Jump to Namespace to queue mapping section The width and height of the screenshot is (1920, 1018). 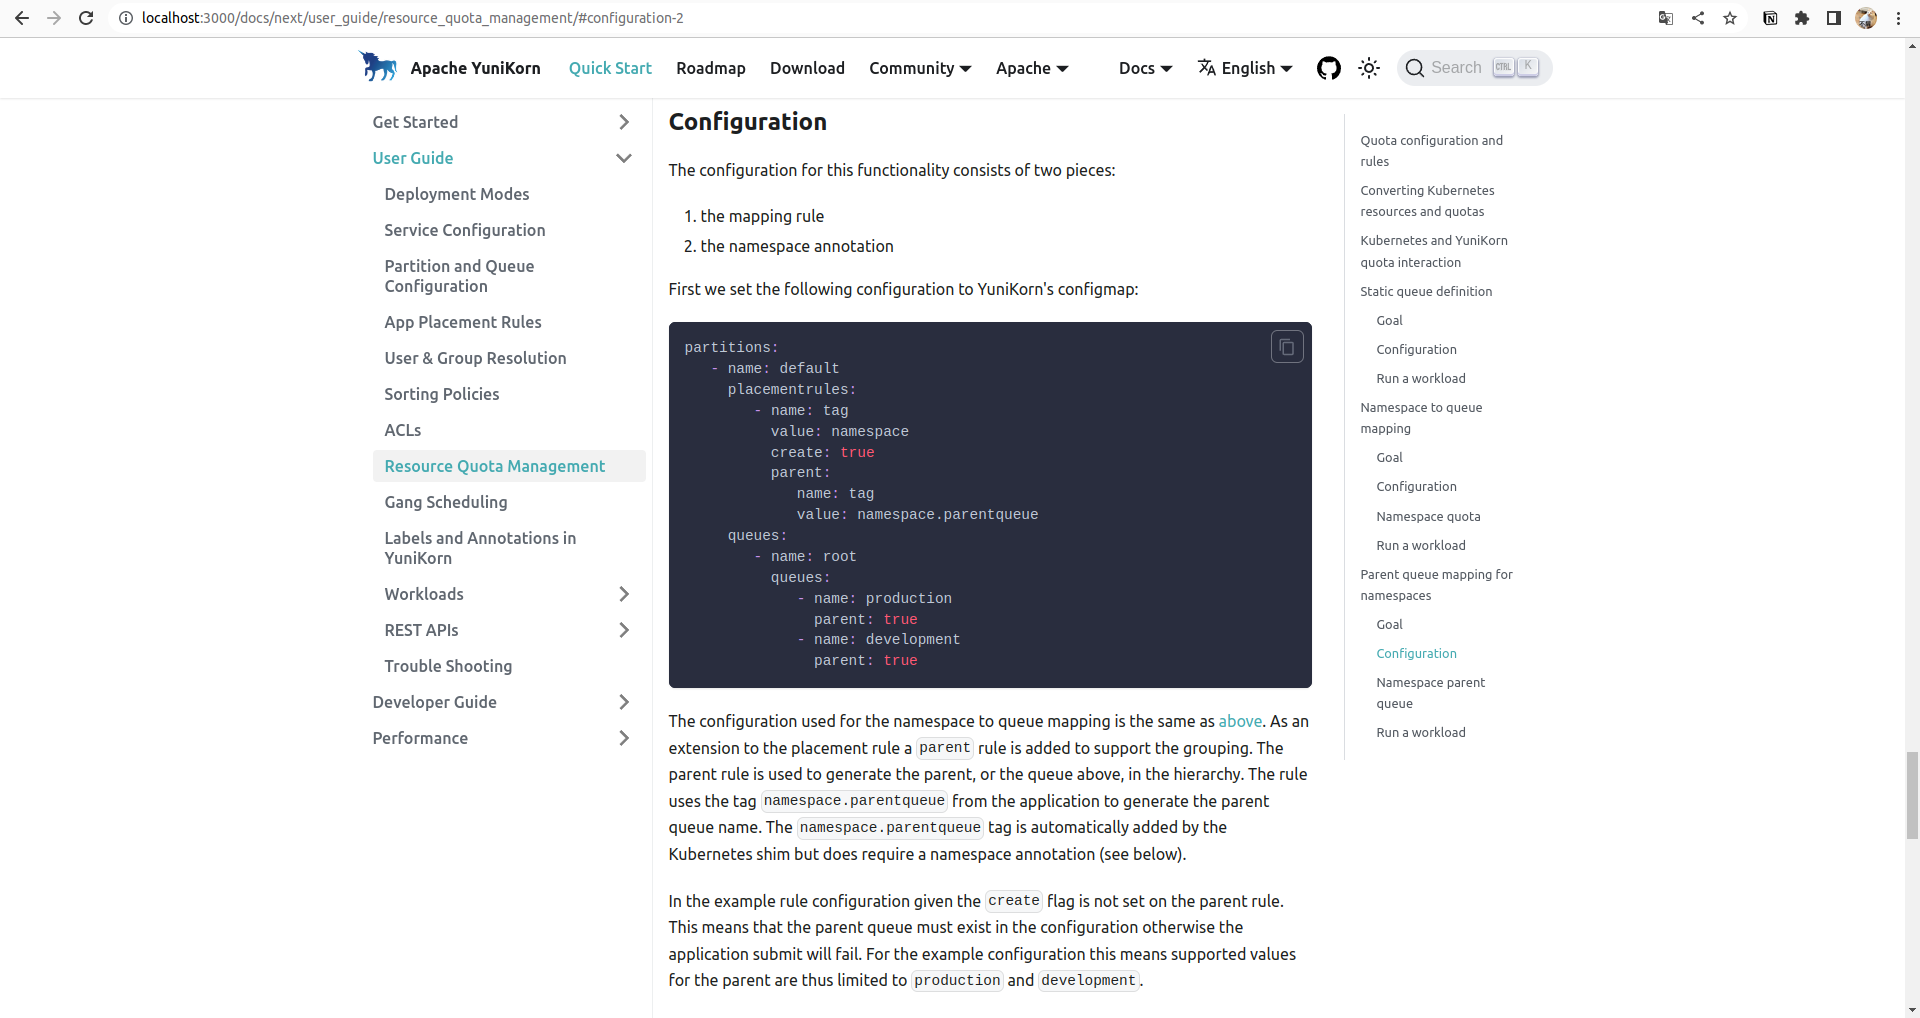[1421, 418]
